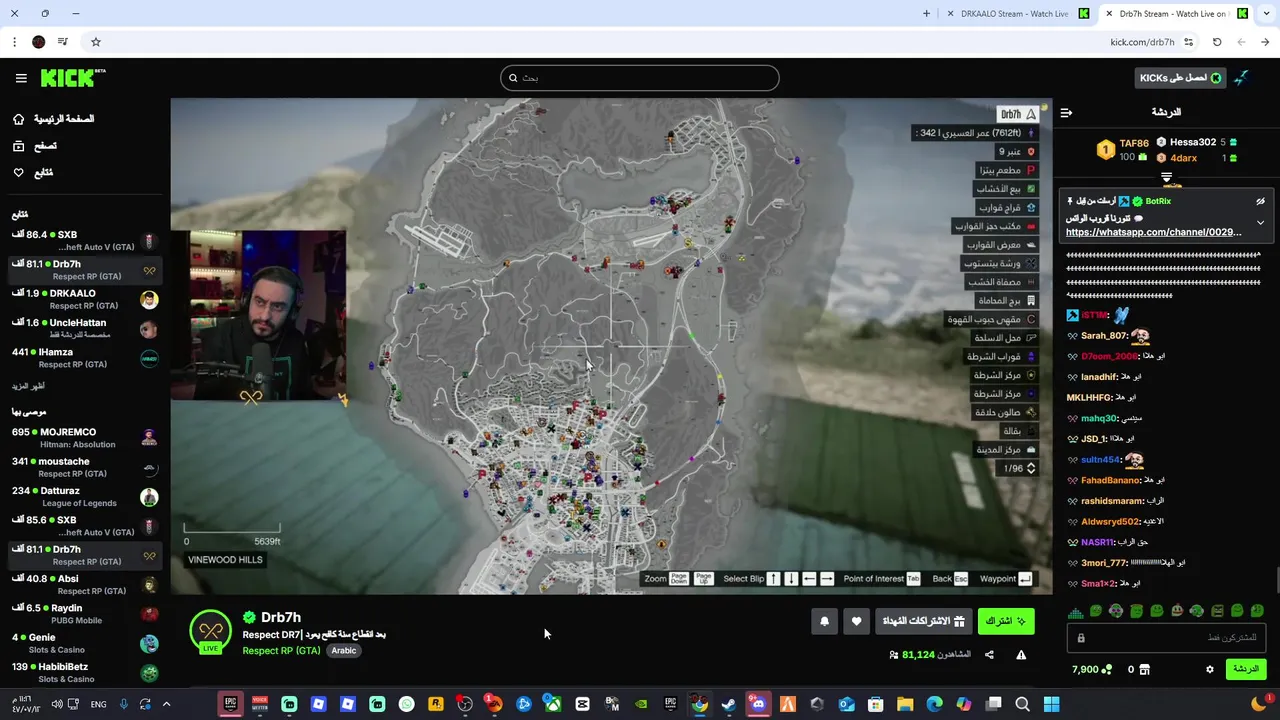
Task: Click the green subscribe button
Action: (1006, 621)
